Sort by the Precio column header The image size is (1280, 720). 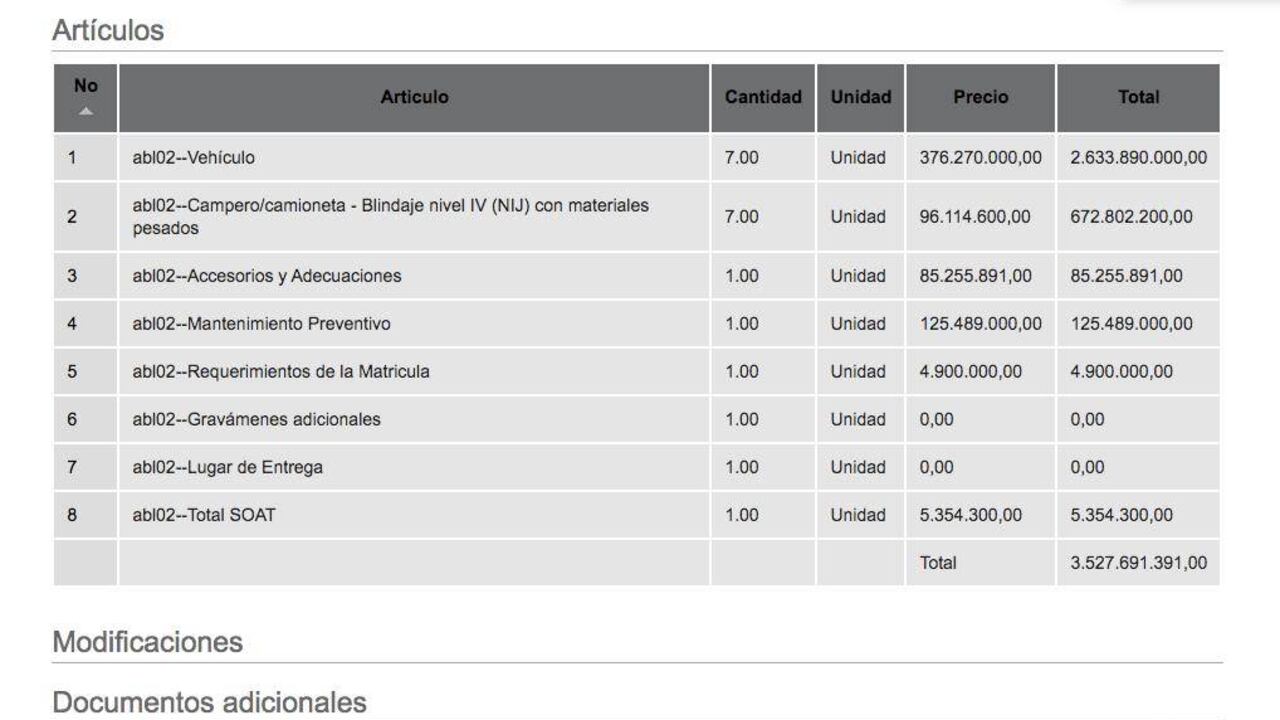[x=980, y=98]
